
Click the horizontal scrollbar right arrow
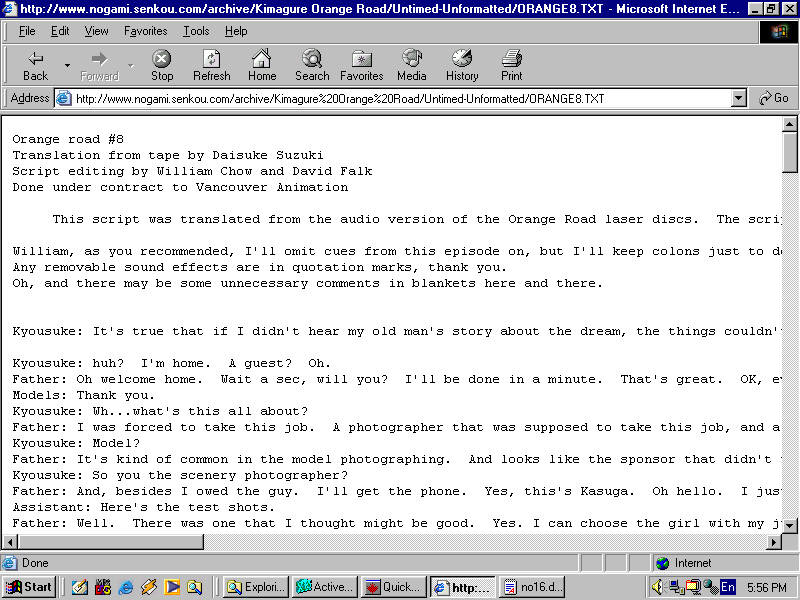[x=773, y=542]
